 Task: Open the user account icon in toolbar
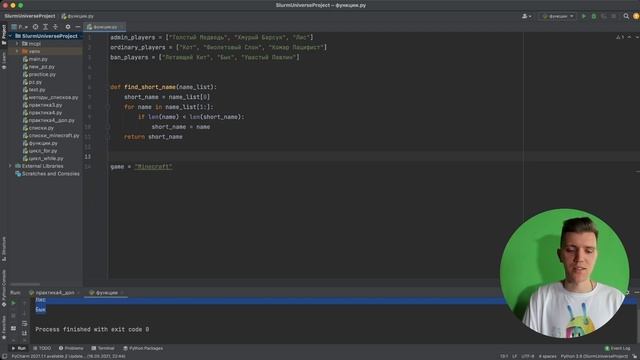(527, 16)
